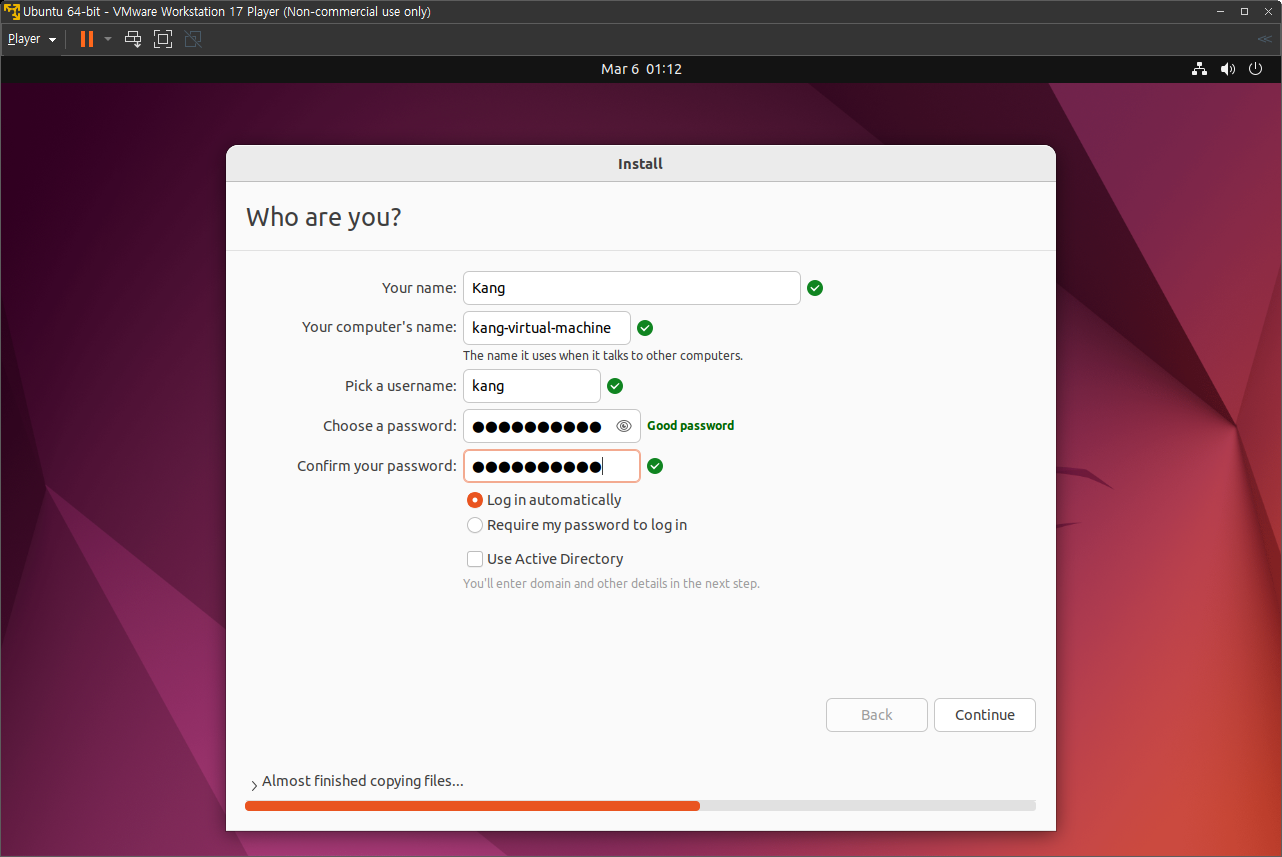Click the VMware application icon in title bar
Viewport: 1282px width, 857px height.
(12, 11)
